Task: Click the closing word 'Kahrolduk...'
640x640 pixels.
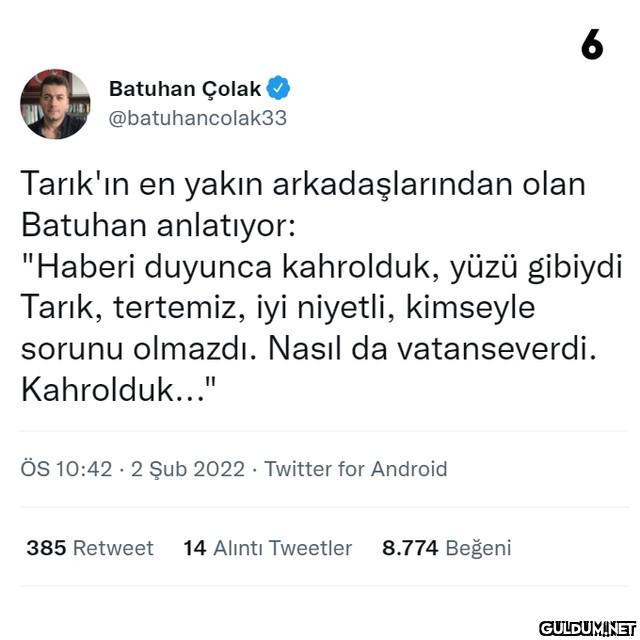Action: point(118,389)
